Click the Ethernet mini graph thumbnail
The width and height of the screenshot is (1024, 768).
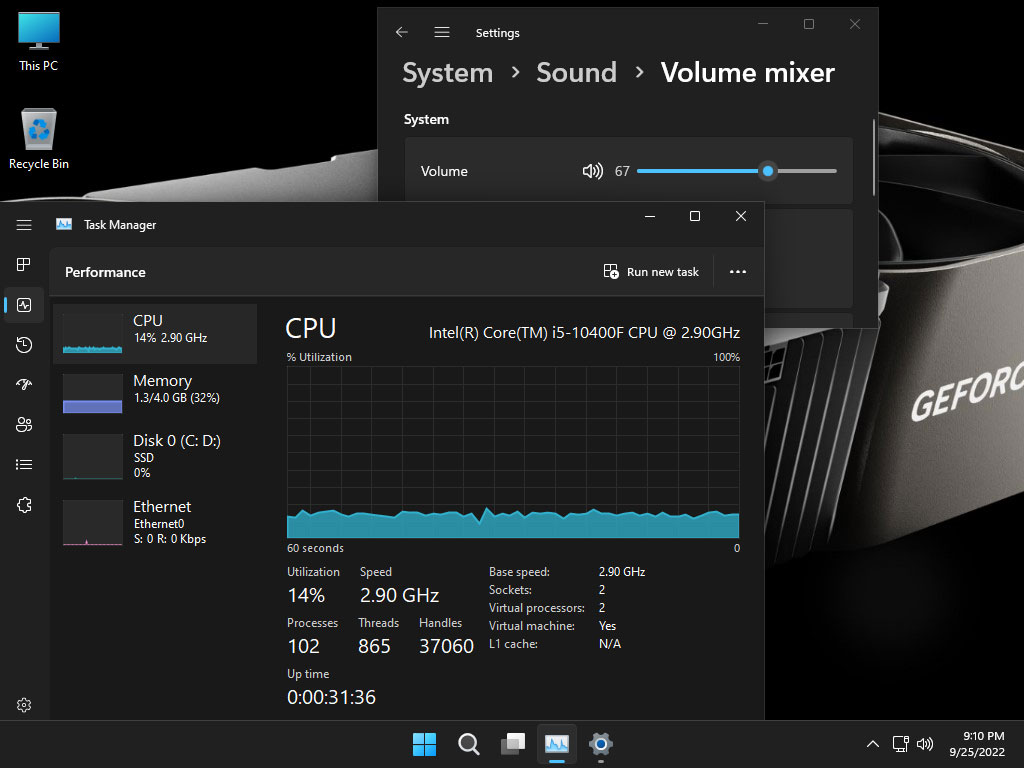tap(93, 522)
